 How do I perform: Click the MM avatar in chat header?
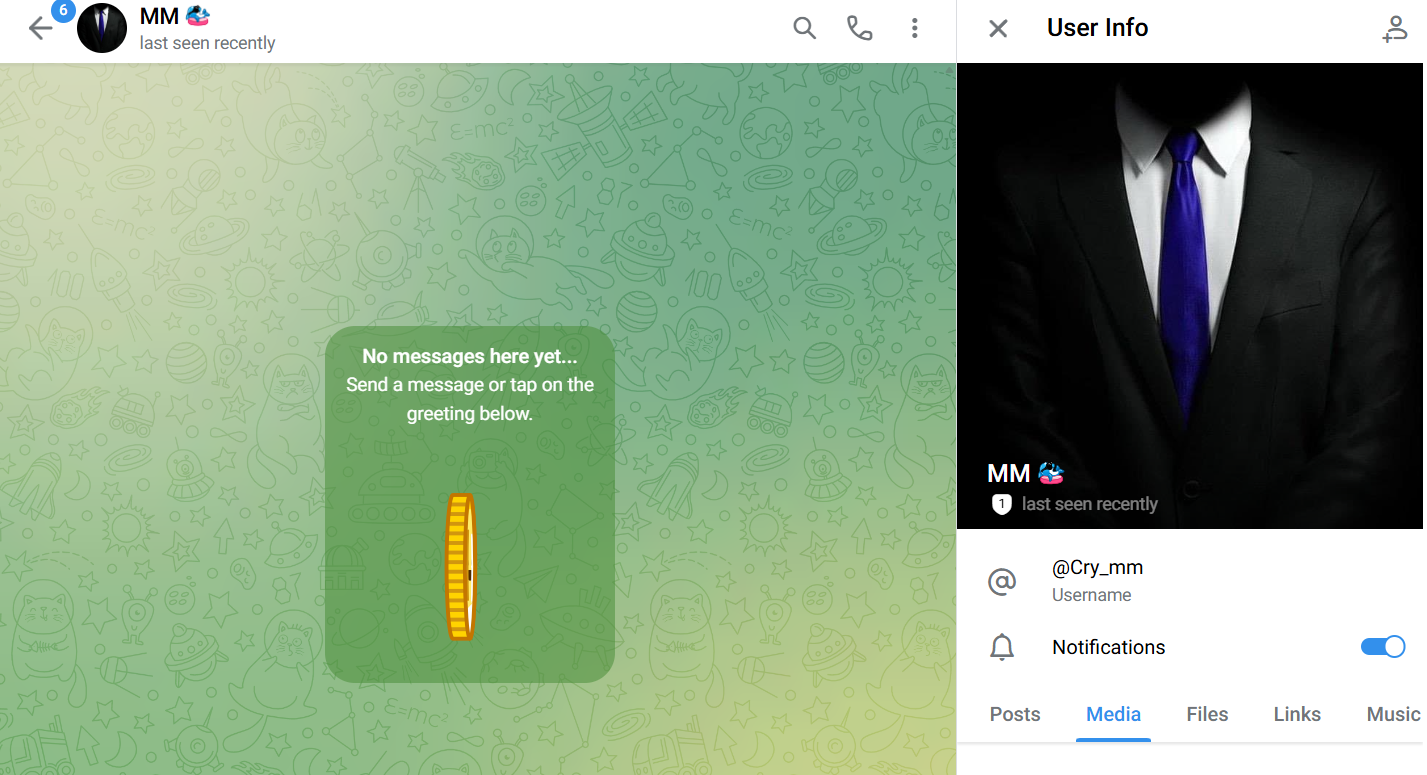click(x=102, y=28)
